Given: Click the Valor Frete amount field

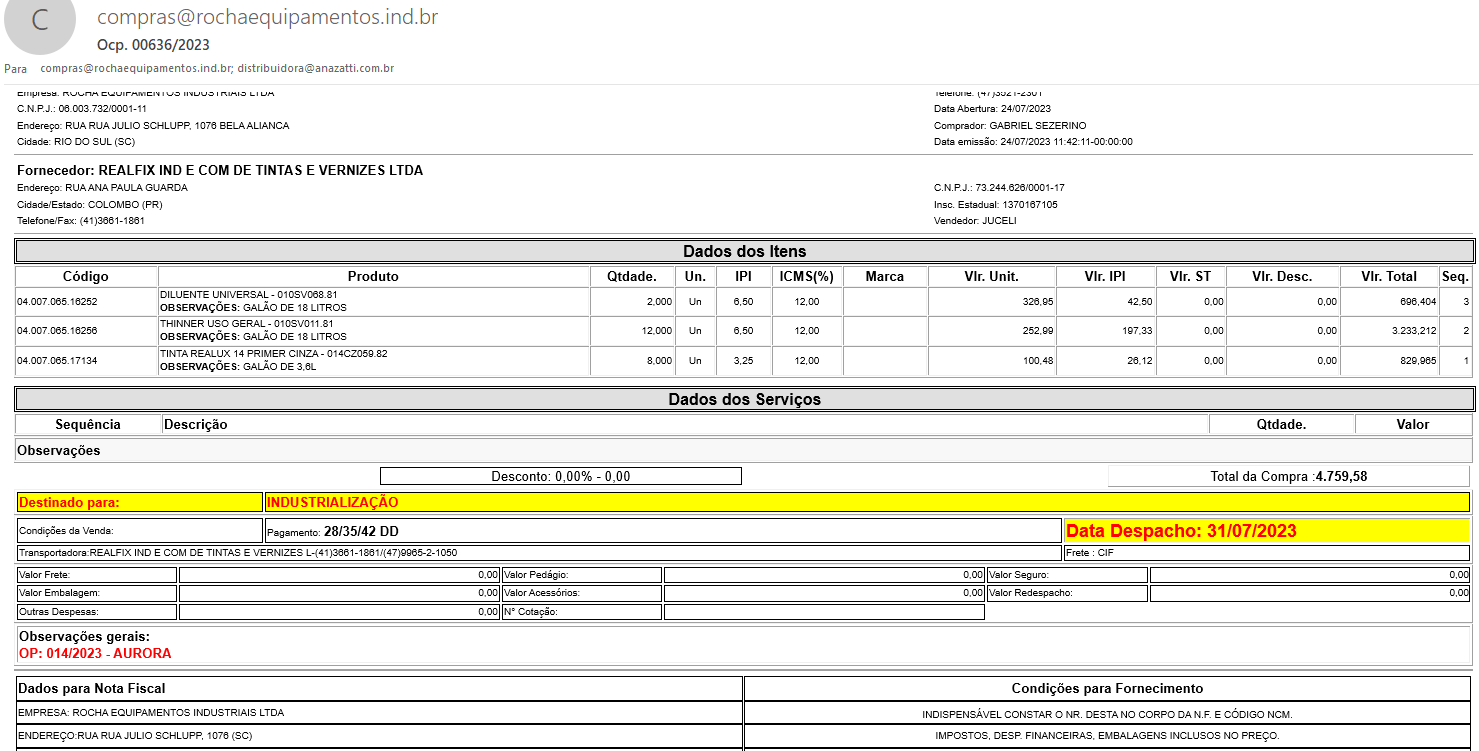Looking at the screenshot, I should (339, 575).
